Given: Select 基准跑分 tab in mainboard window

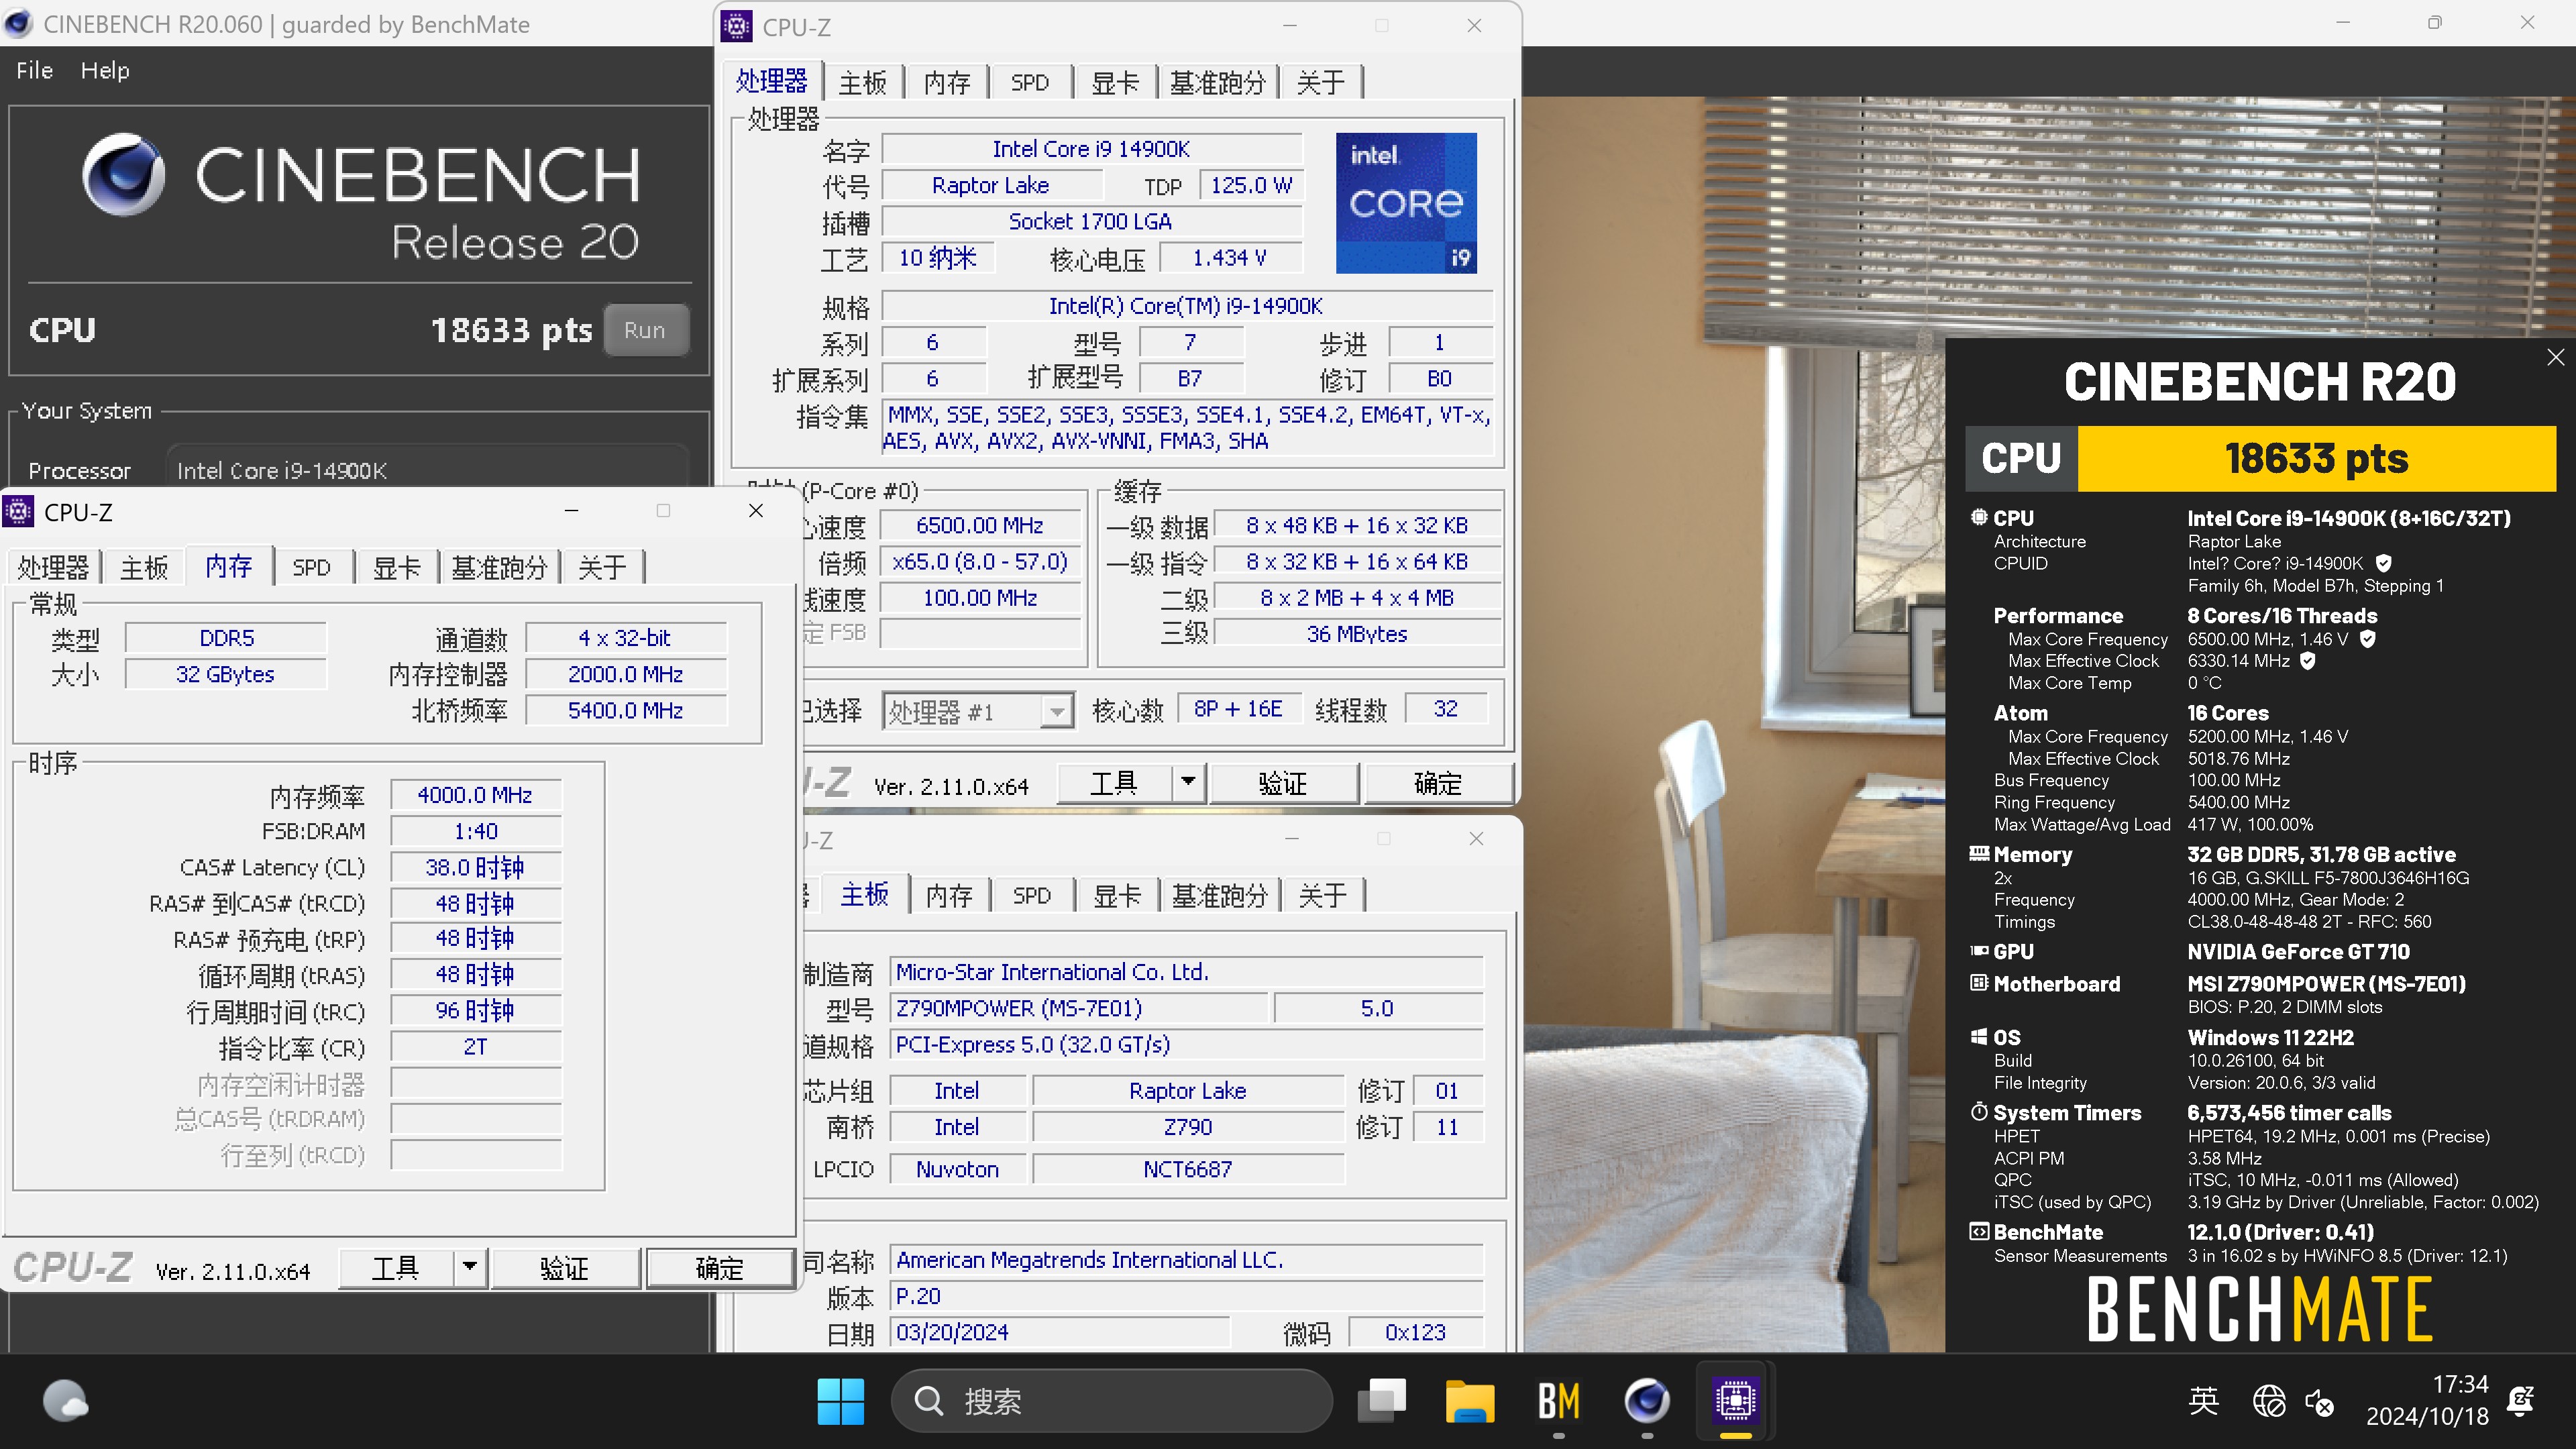Looking at the screenshot, I should pyautogui.click(x=1219, y=895).
